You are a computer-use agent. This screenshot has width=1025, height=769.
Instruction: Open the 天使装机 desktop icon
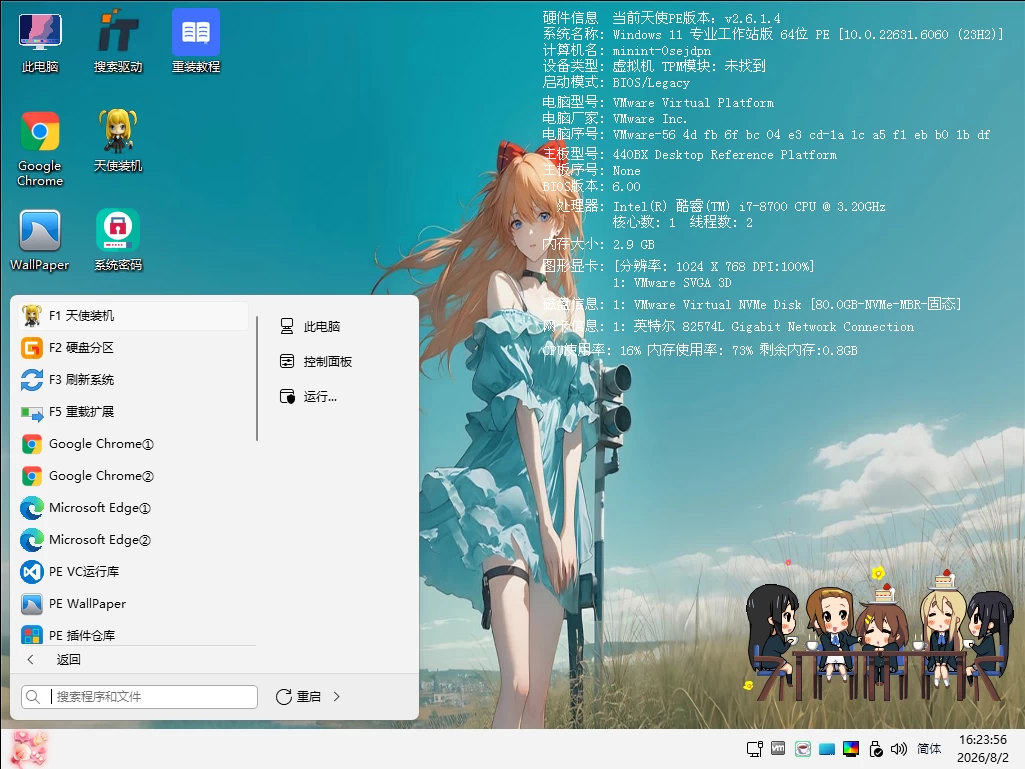click(118, 141)
